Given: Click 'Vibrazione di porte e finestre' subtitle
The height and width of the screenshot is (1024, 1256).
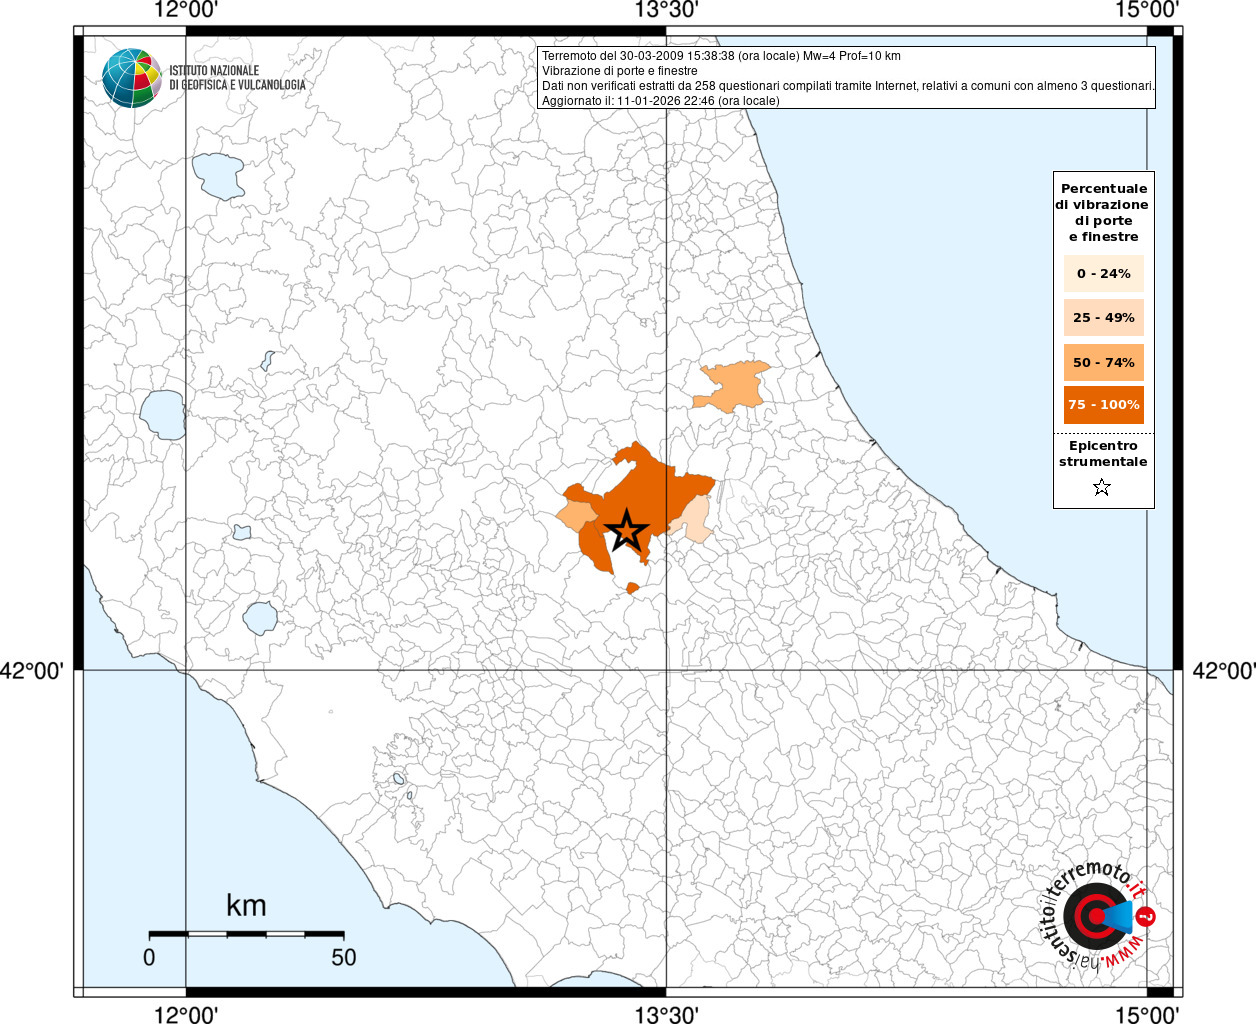Looking at the screenshot, I should click(x=620, y=71).
